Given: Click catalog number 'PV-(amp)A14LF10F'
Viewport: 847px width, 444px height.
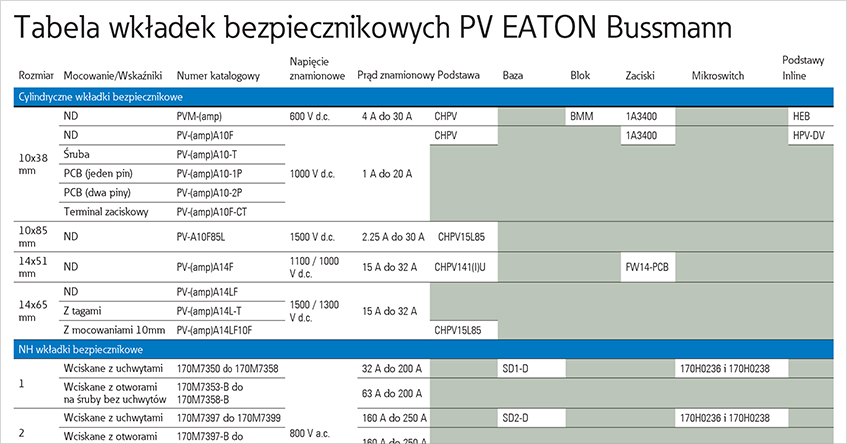Looking at the screenshot, I should tap(214, 331).
